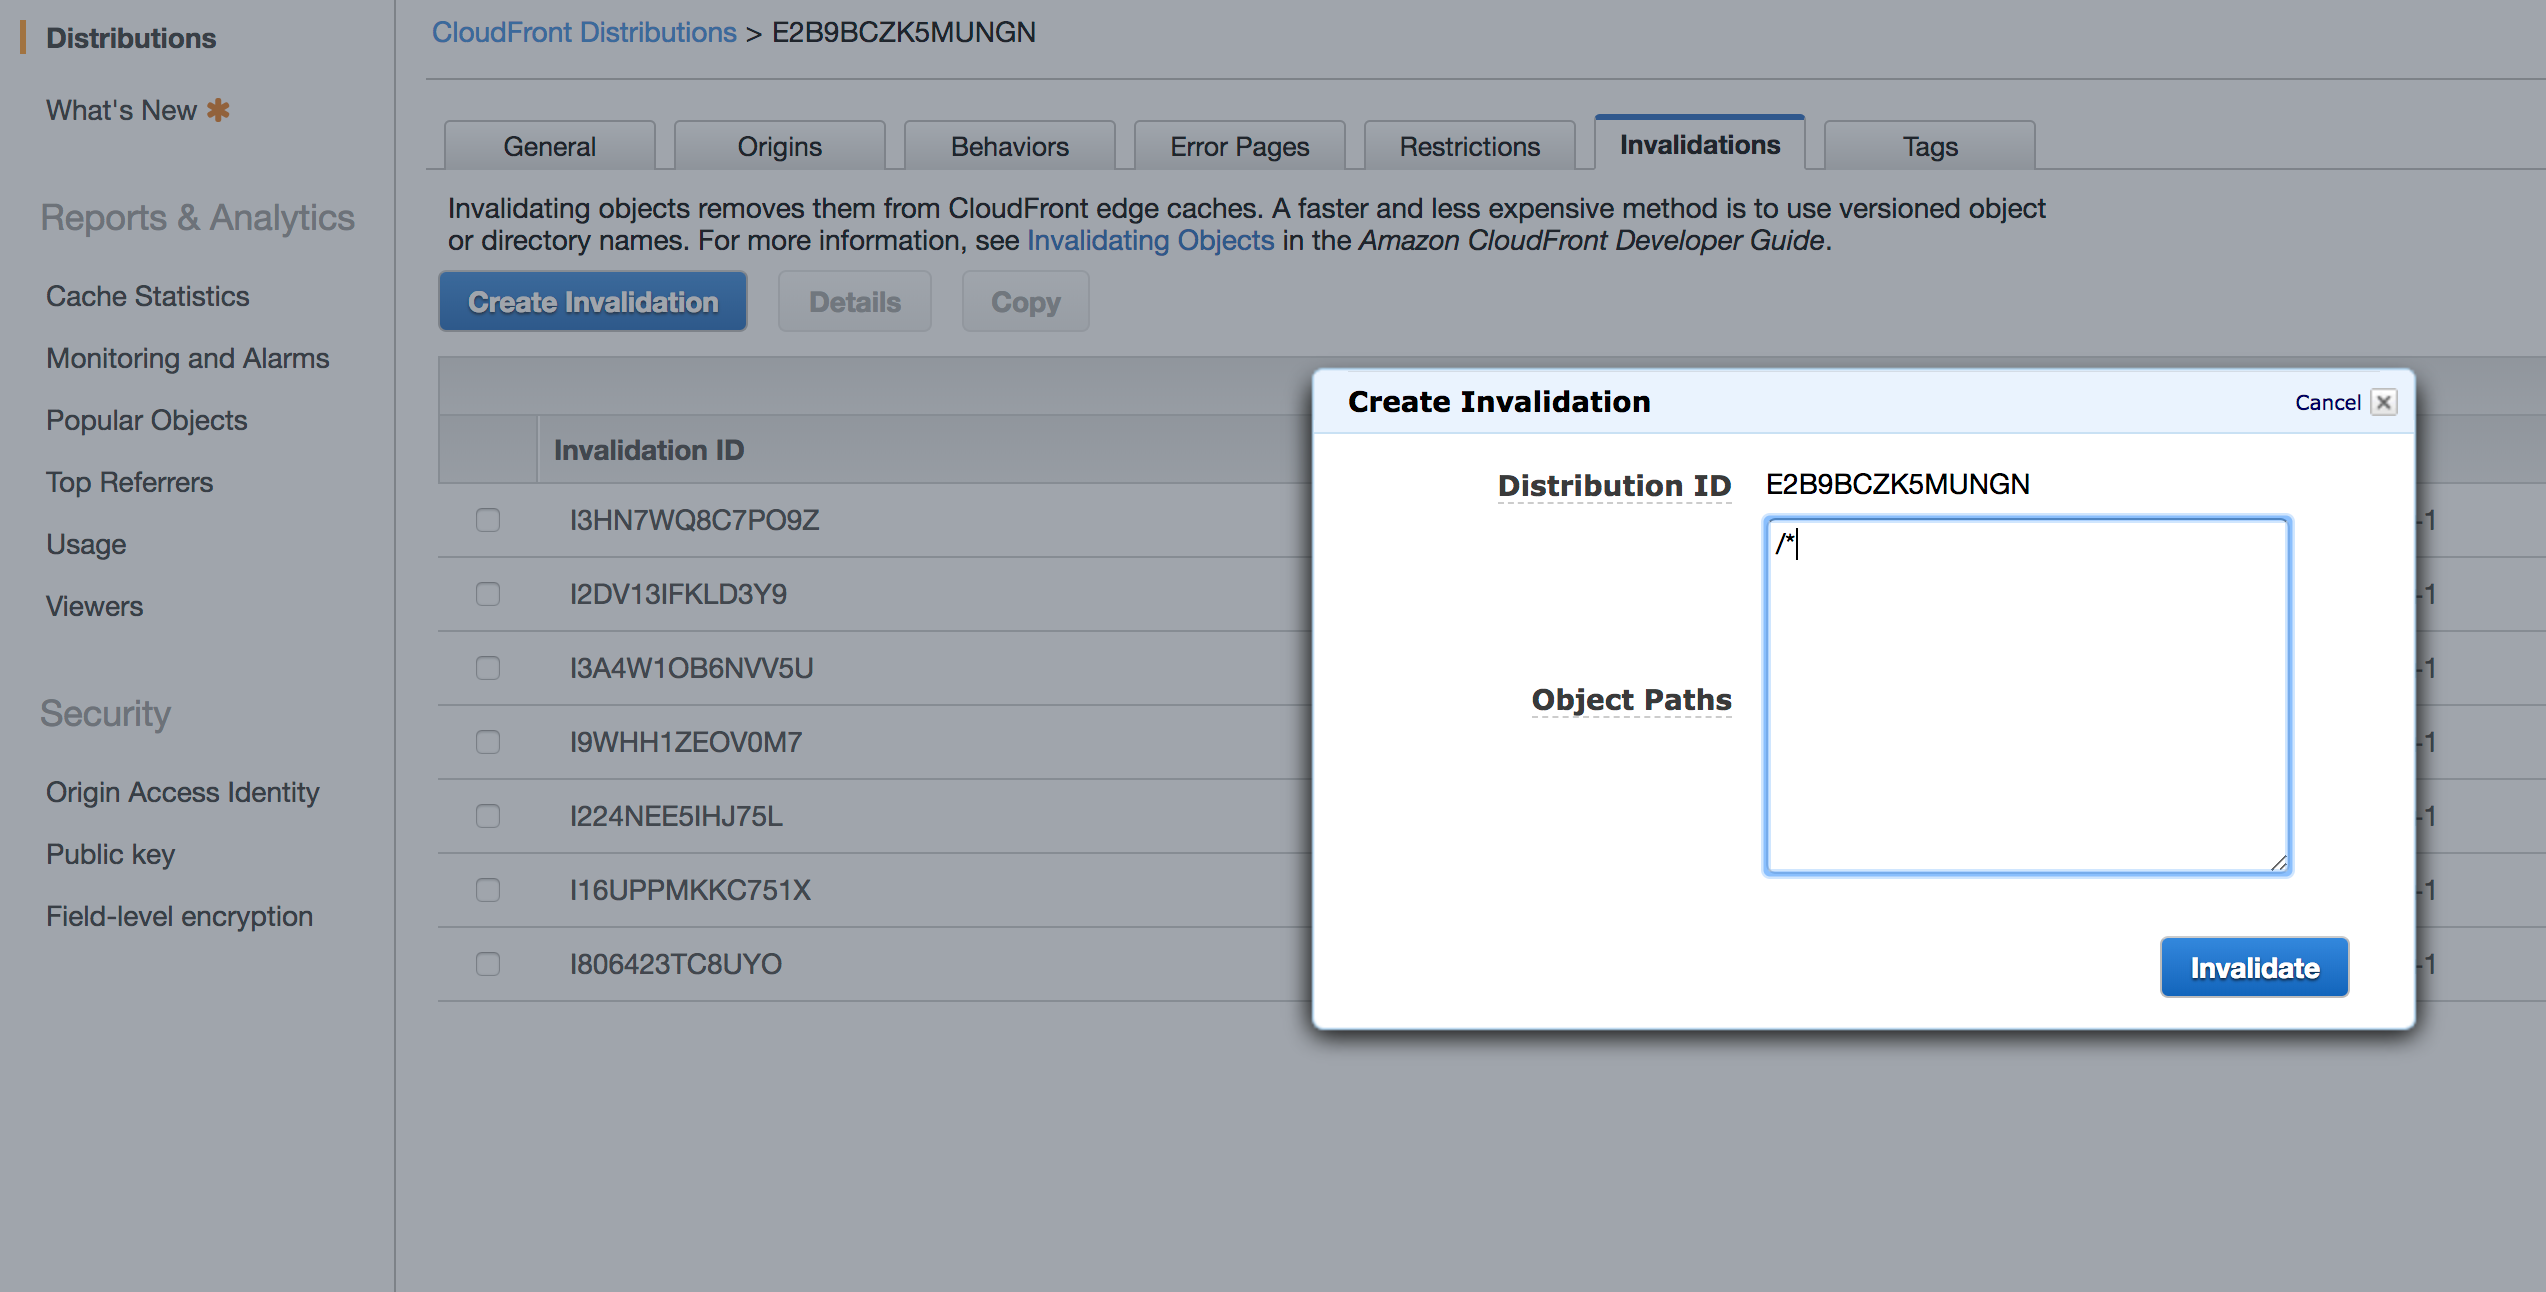Go to the Origins tab
Screen dimensions: 2546x1292
(779, 146)
